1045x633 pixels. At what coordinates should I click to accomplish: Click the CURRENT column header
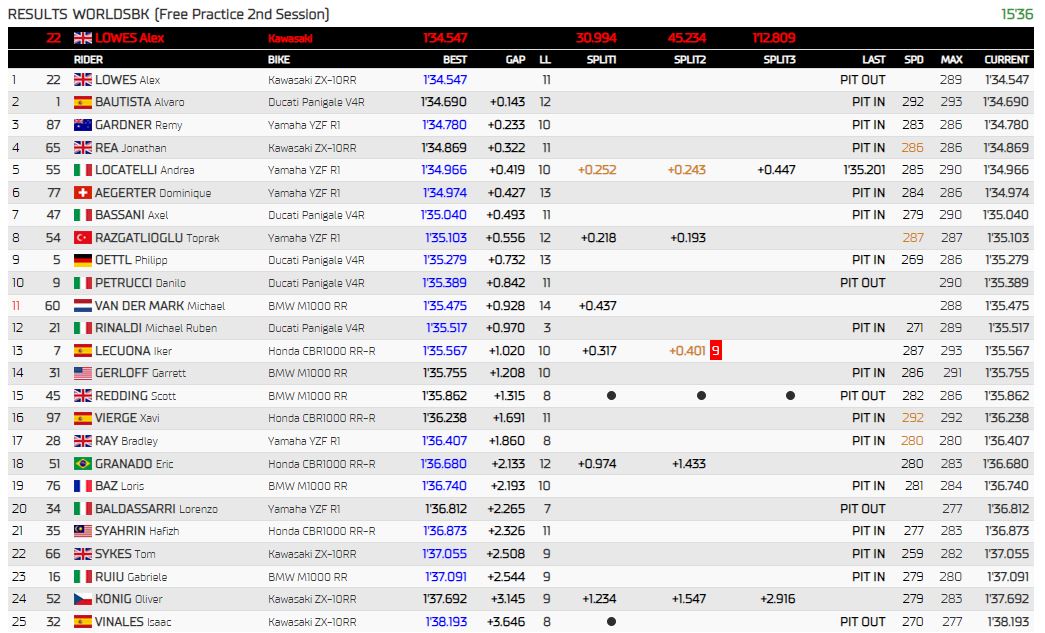point(1006,60)
